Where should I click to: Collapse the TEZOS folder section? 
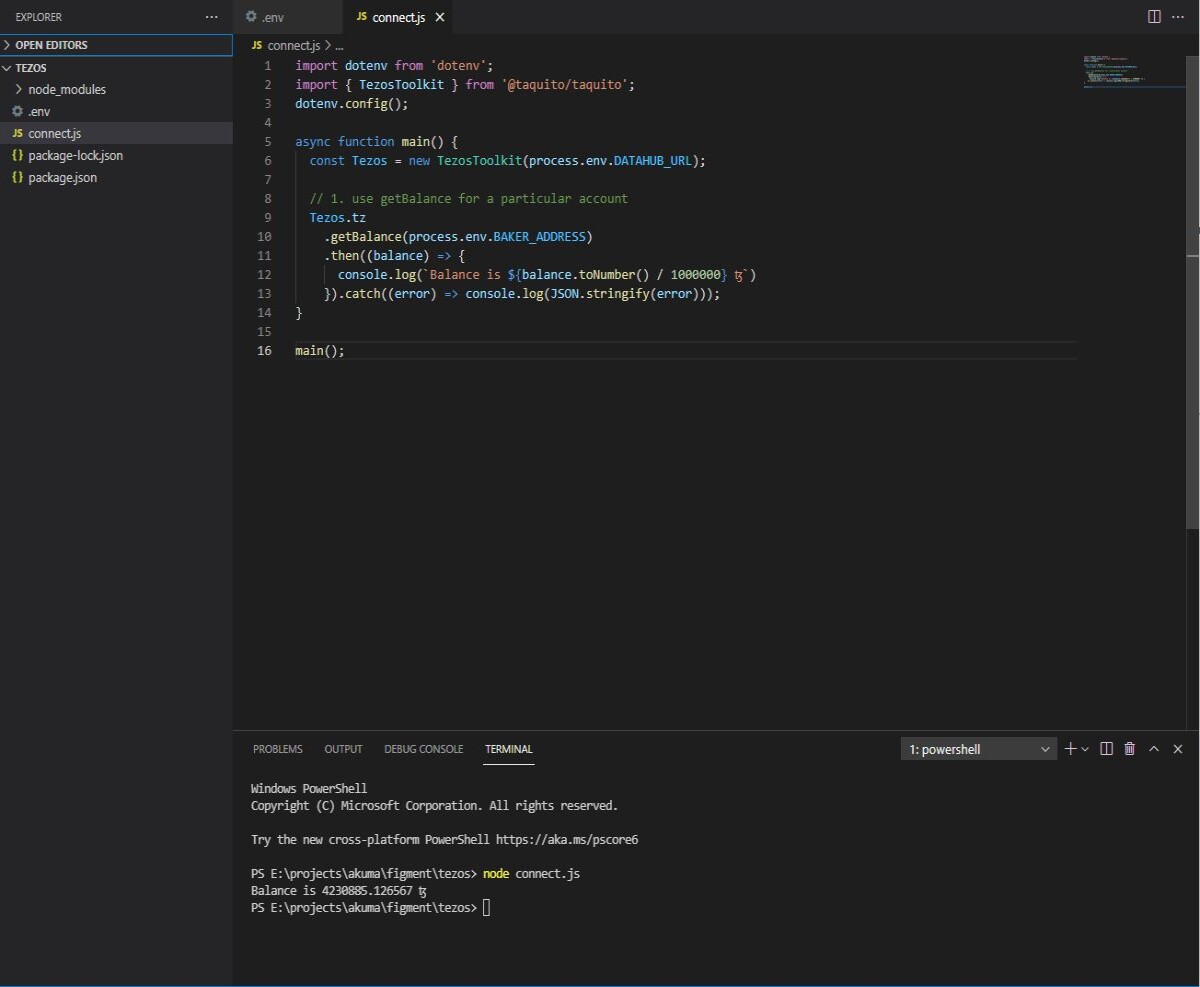(116, 67)
